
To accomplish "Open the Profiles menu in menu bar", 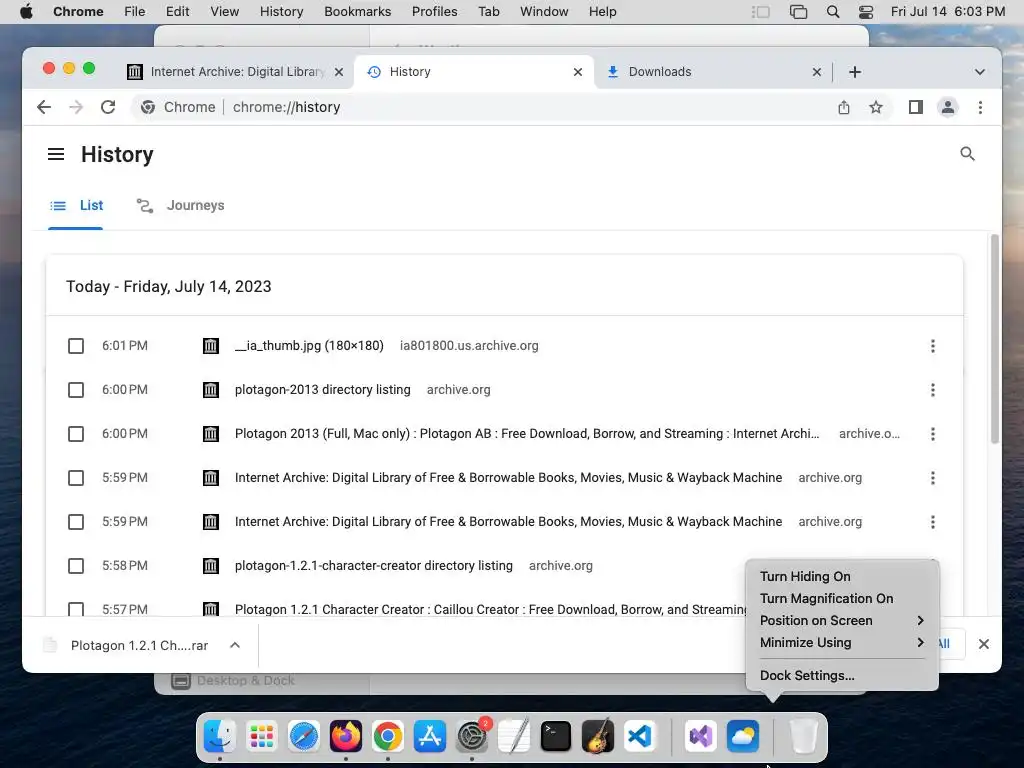I will tap(434, 12).
